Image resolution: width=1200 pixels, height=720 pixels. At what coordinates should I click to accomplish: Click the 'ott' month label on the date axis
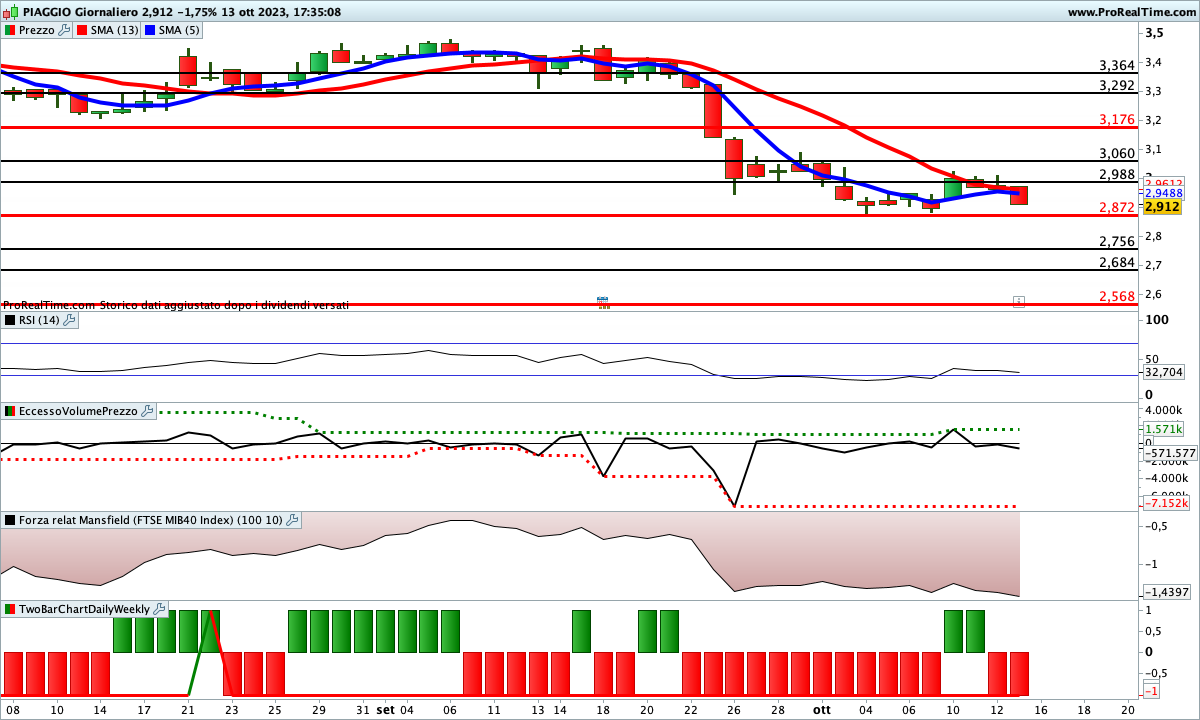pyautogui.click(x=821, y=710)
